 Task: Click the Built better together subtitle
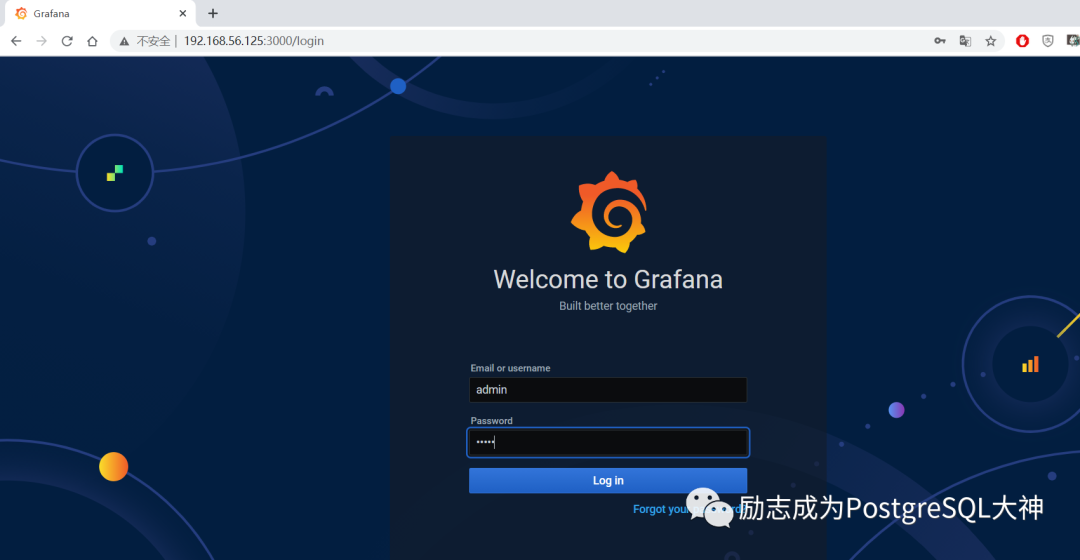pos(608,306)
